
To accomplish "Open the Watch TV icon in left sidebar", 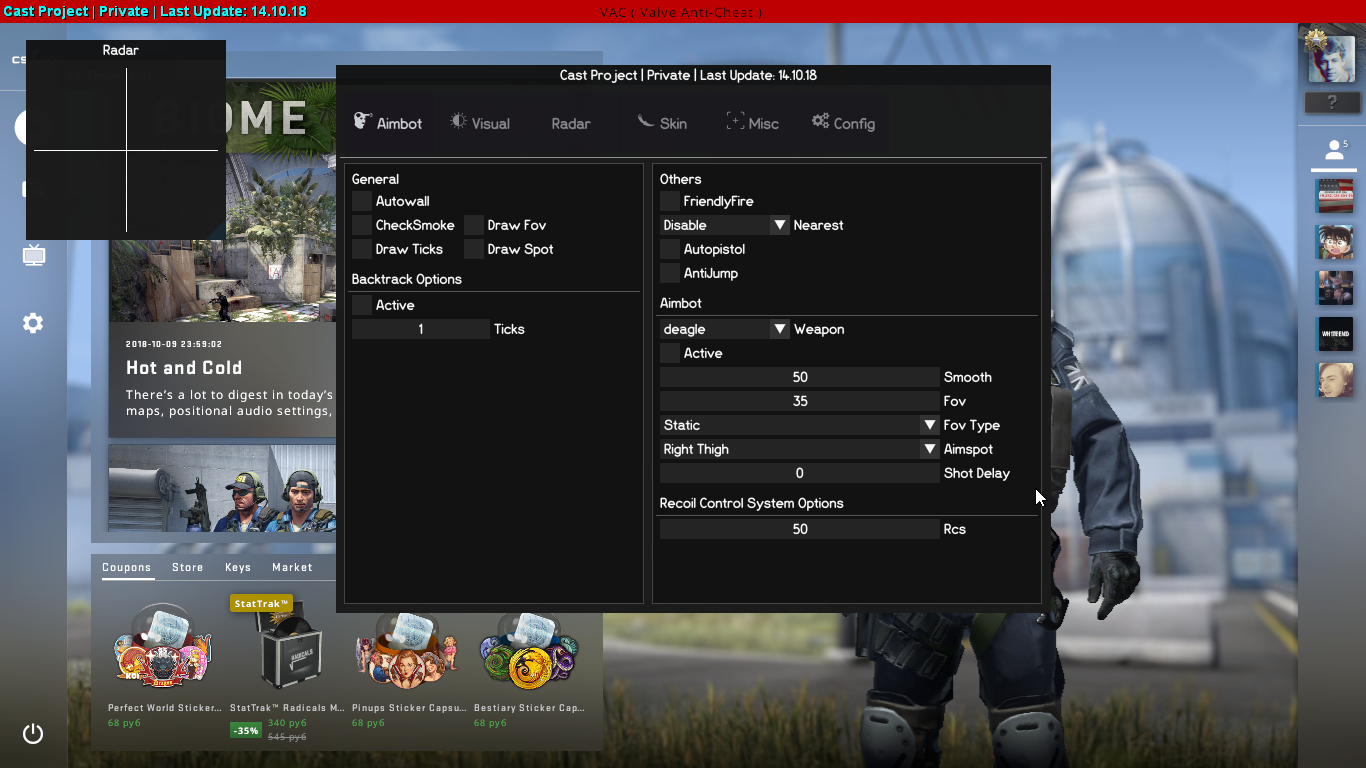I will click(x=34, y=255).
